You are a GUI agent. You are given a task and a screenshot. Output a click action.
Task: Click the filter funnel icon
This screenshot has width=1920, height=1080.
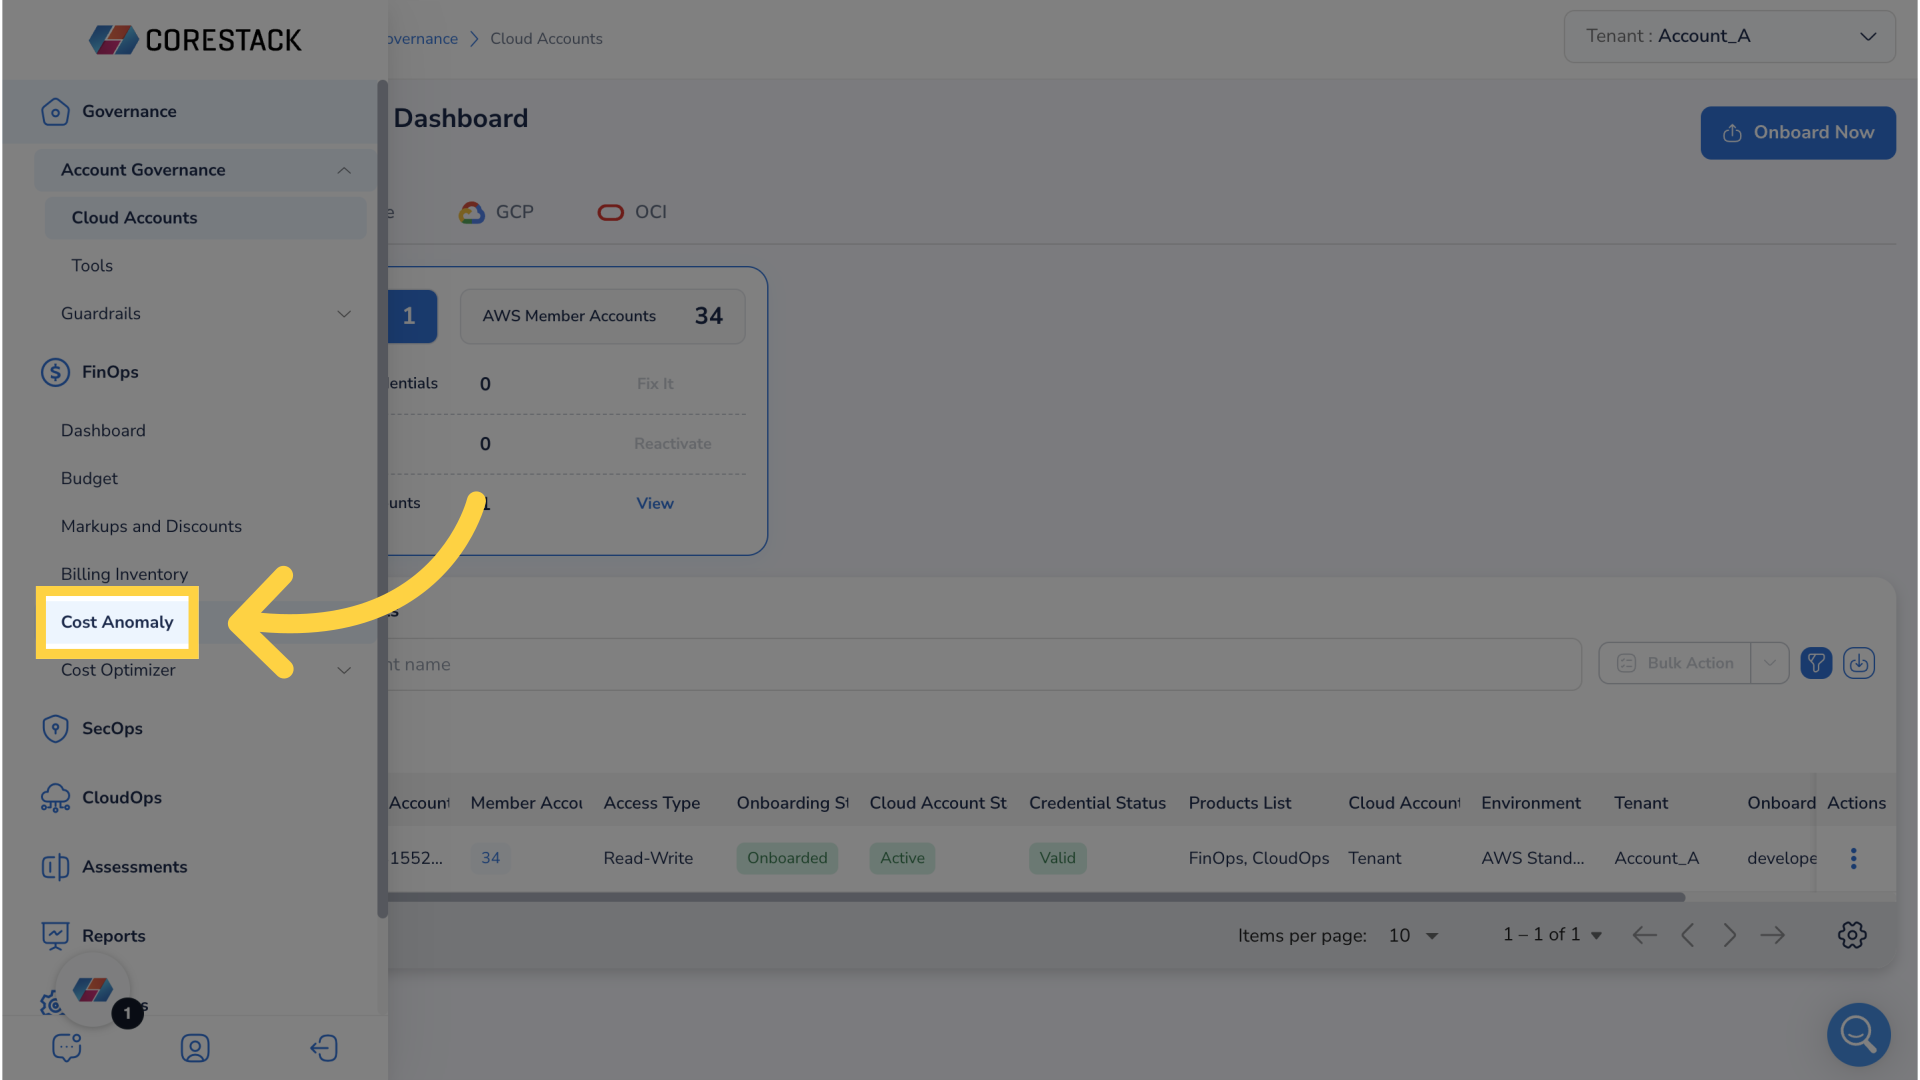pos(1816,663)
